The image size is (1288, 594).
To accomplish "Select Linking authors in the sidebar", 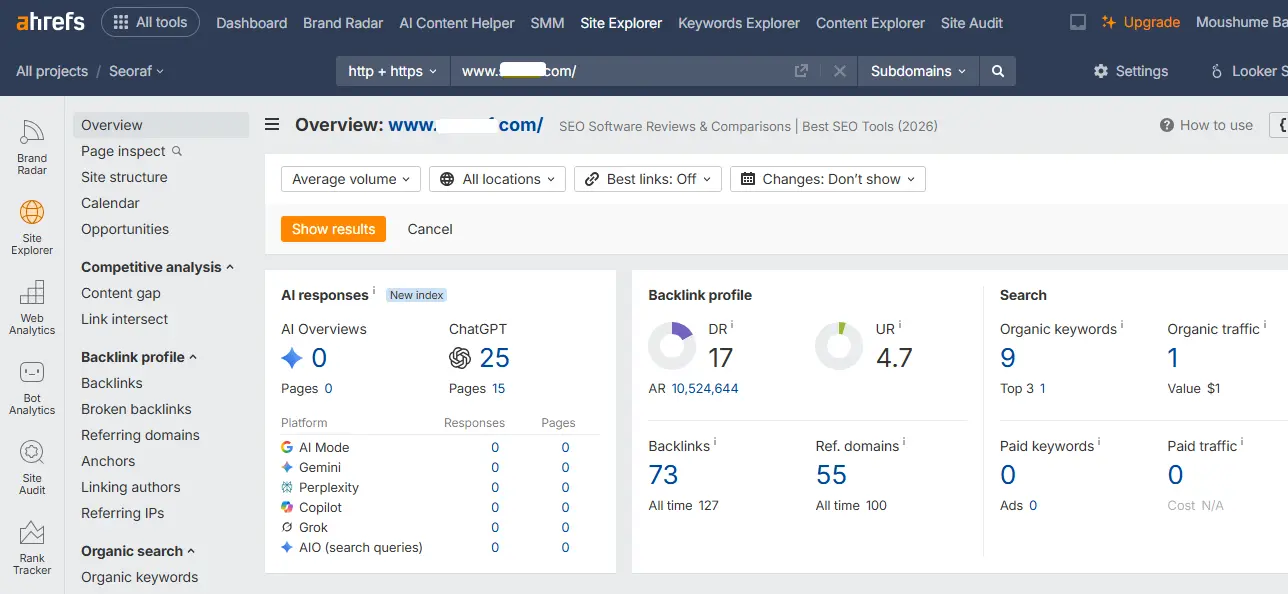I will pyautogui.click(x=131, y=487).
